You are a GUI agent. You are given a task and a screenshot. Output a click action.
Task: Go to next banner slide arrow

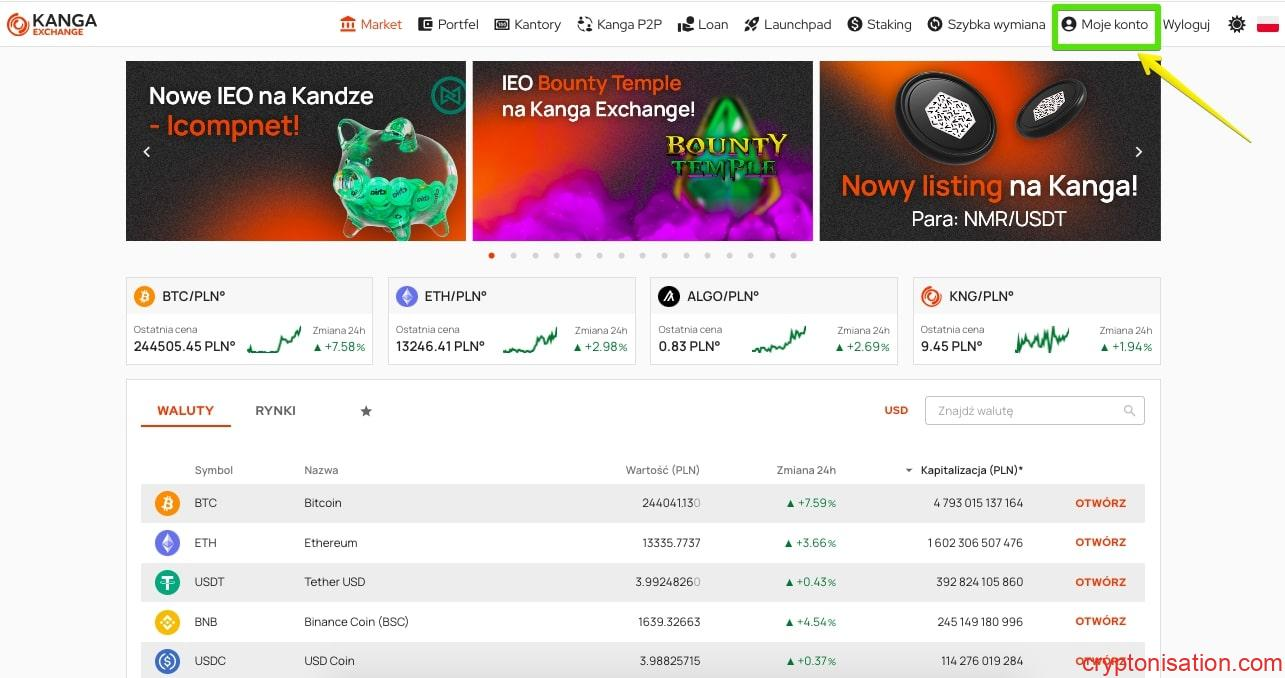point(1138,152)
